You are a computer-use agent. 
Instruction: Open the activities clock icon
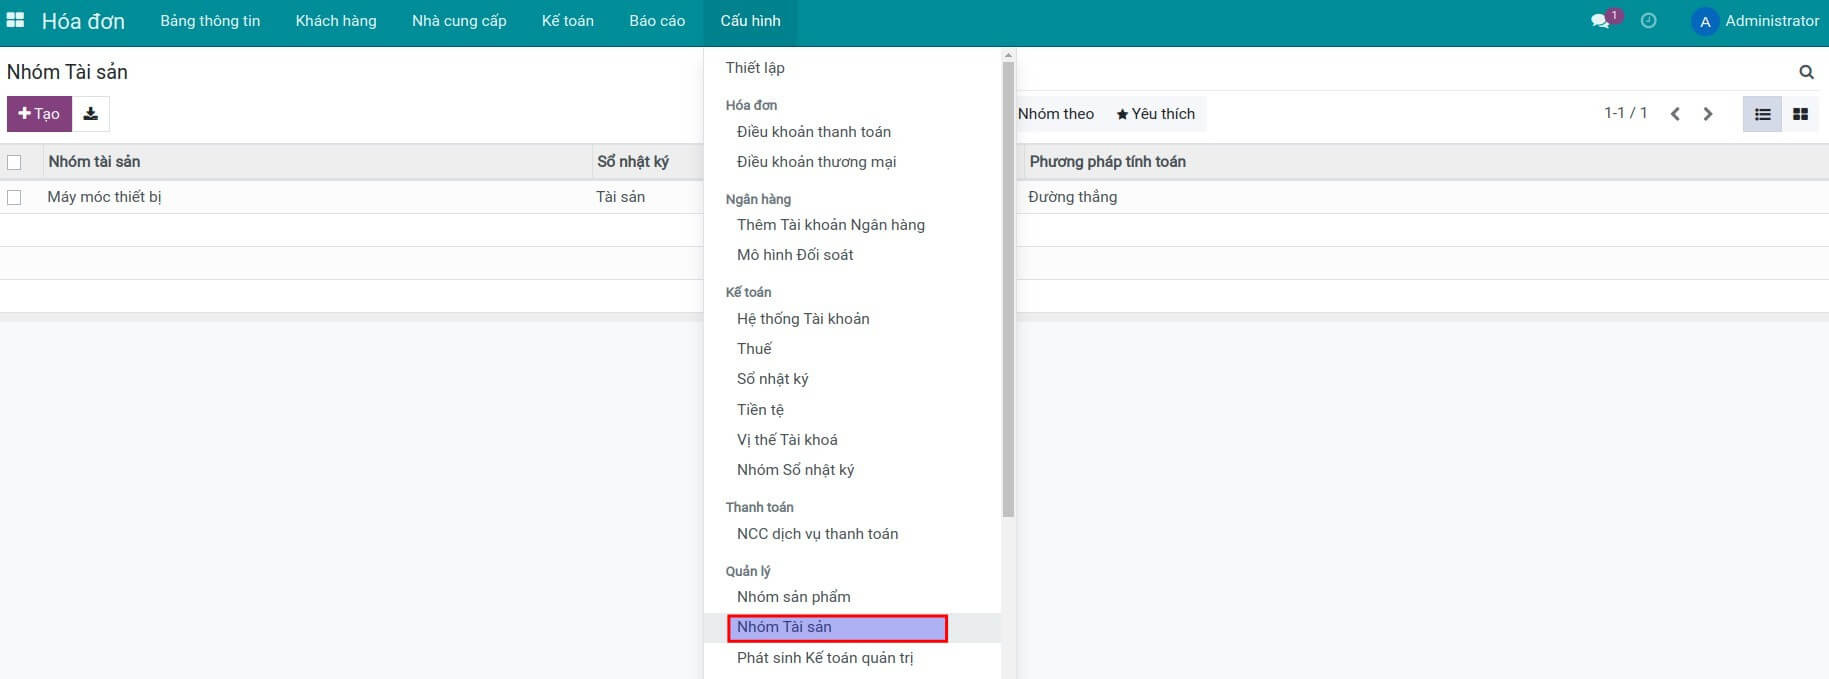[x=1649, y=21]
